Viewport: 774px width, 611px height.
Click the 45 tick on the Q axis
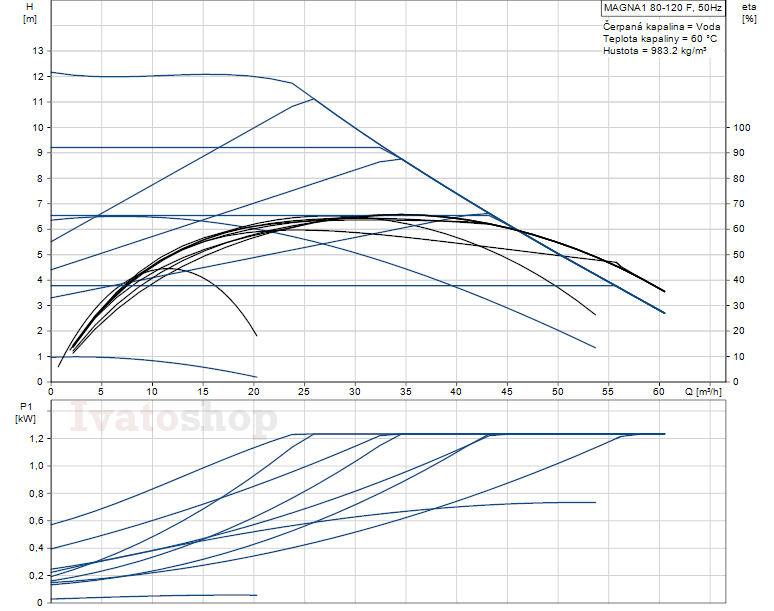(457, 391)
